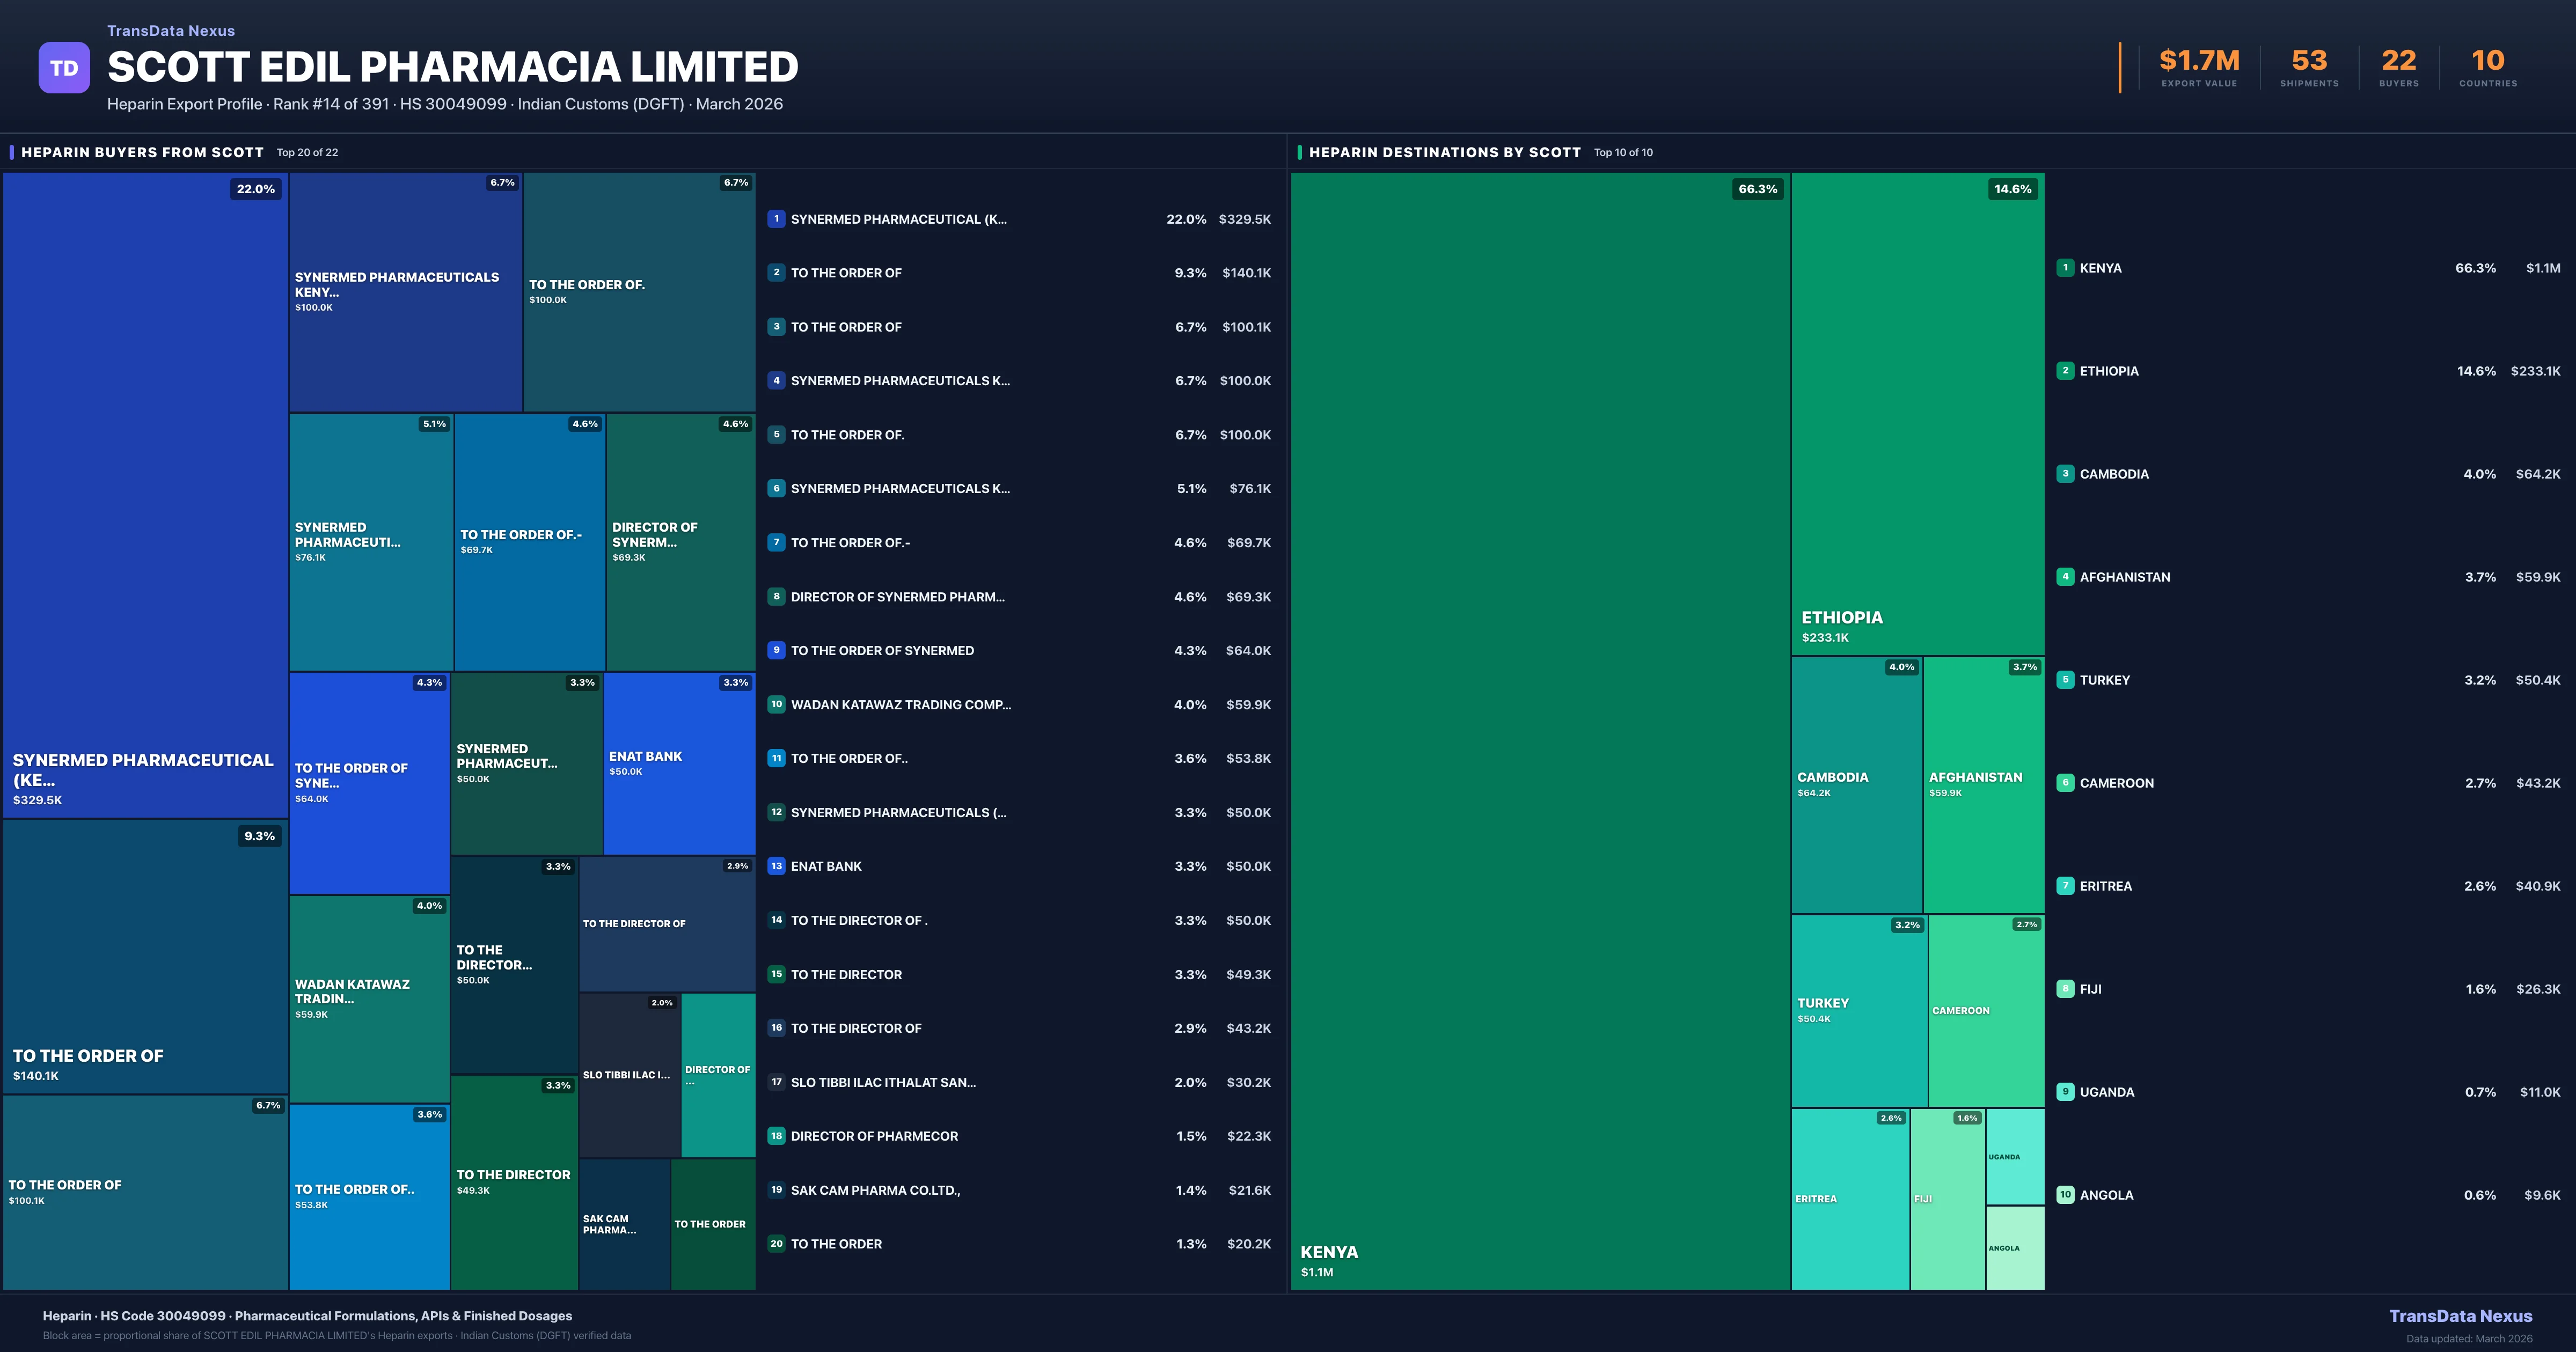The image size is (2576, 1352).
Task: Click the ENAT BANK treemap tile
Action: [x=679, y=763]
